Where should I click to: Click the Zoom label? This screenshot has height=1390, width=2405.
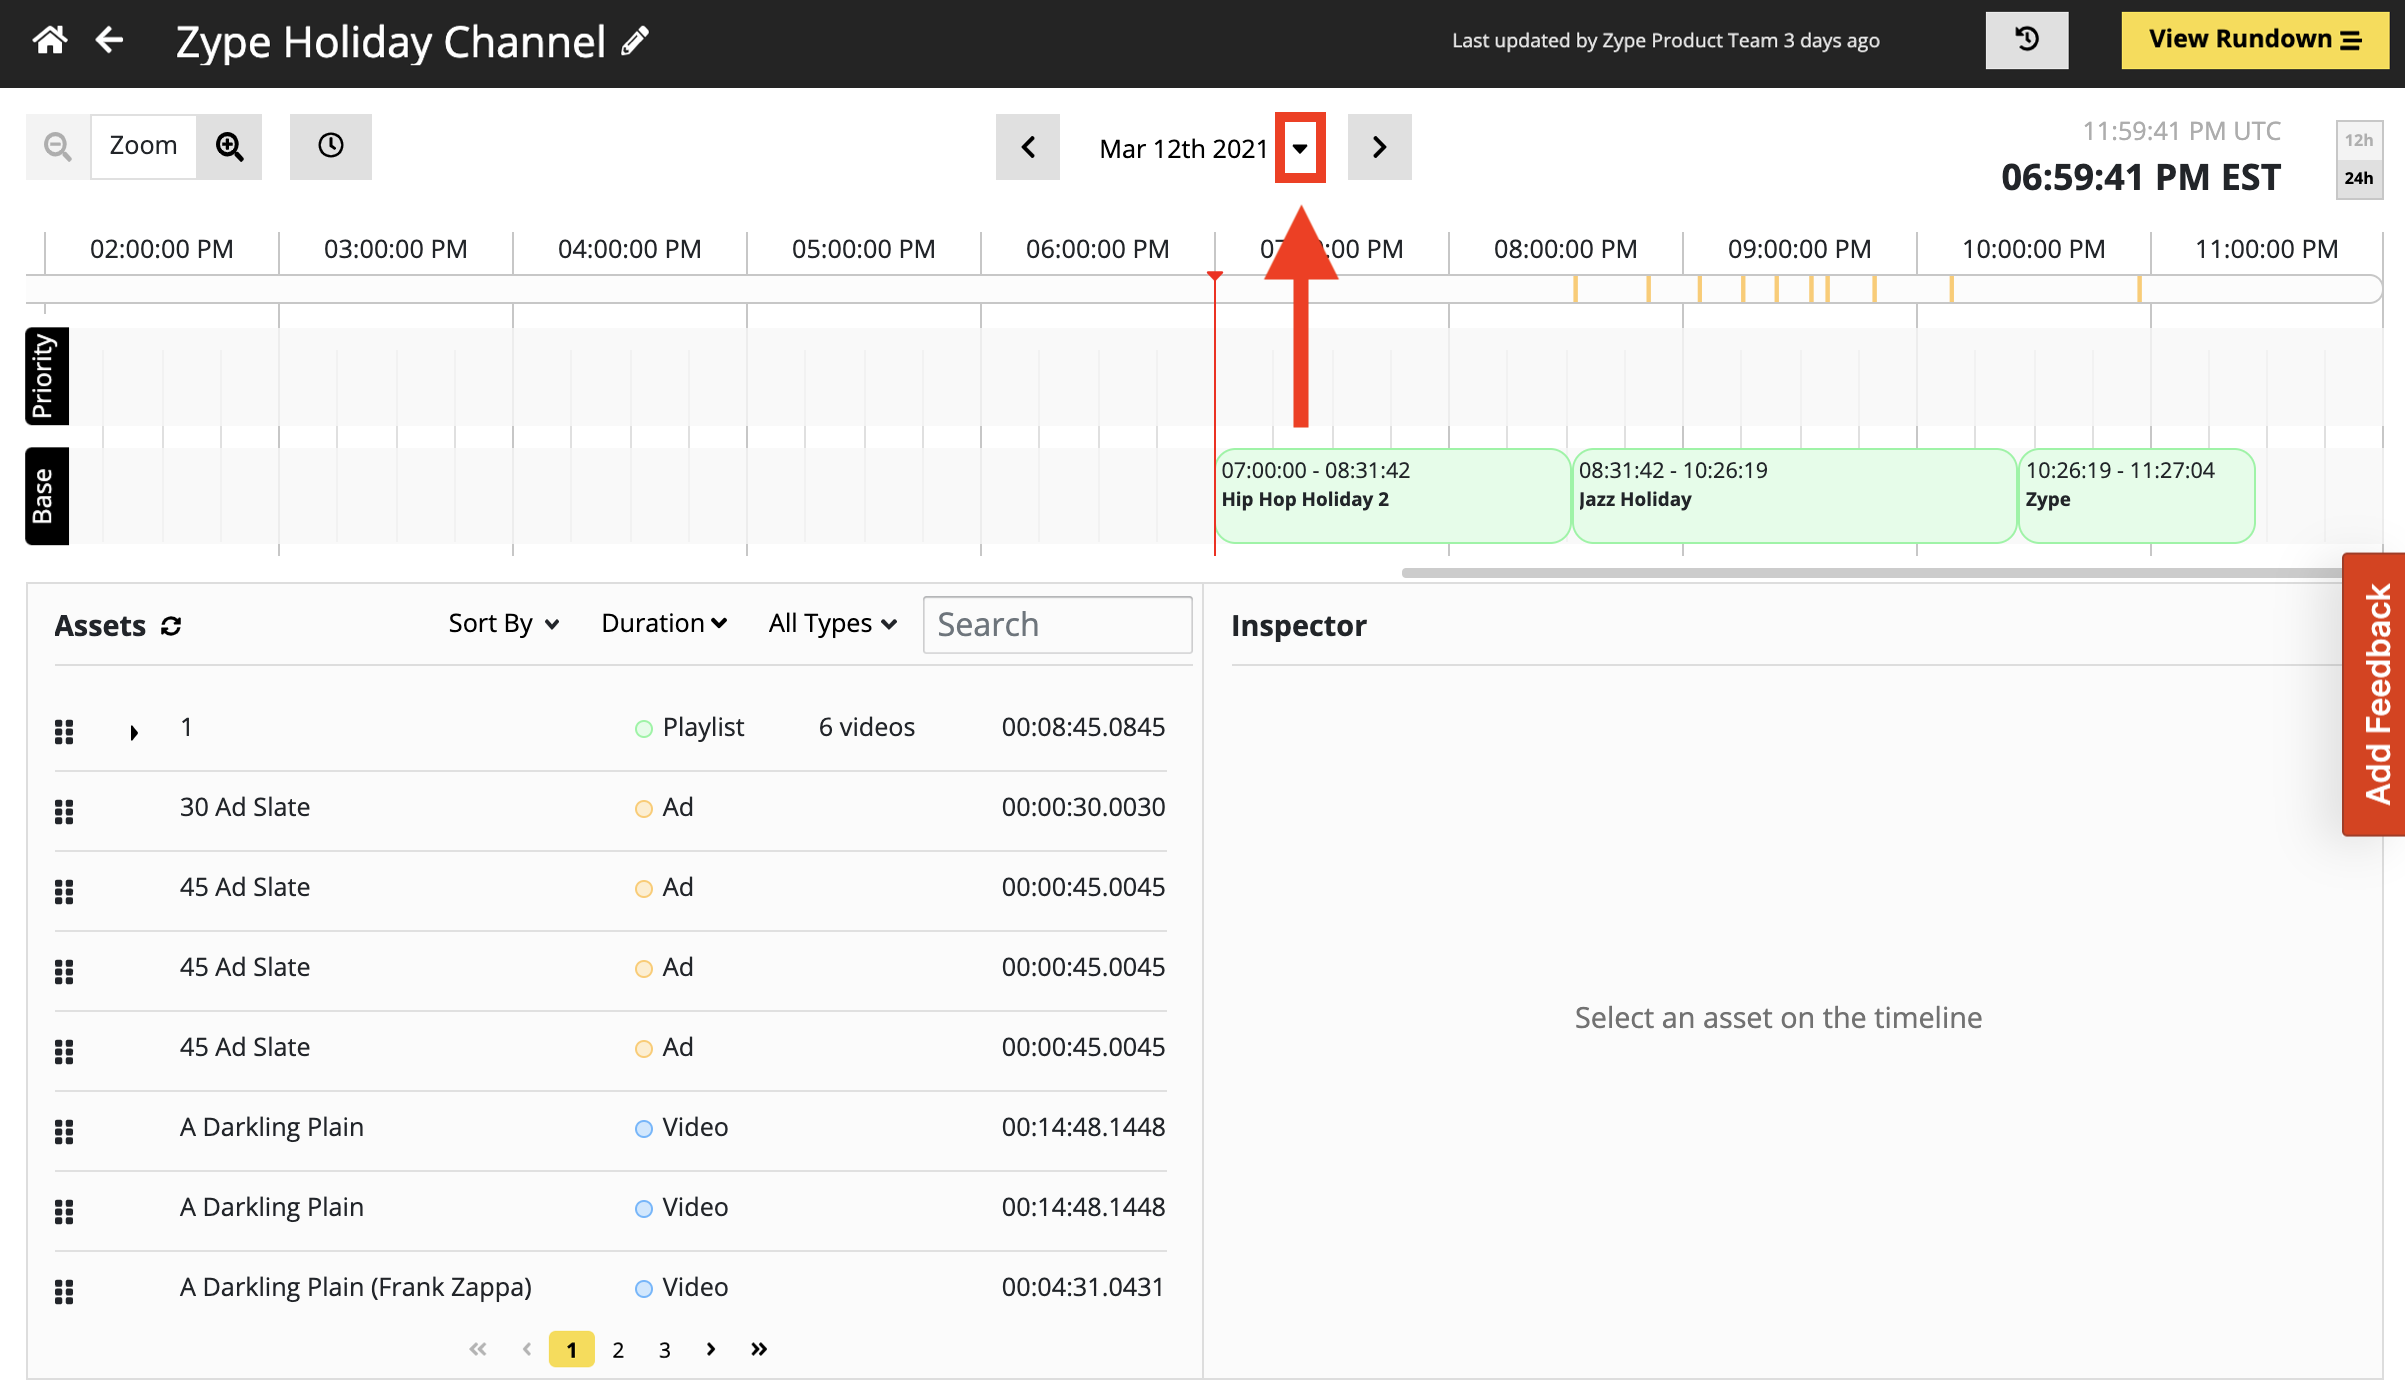click(x=143, y=146)
